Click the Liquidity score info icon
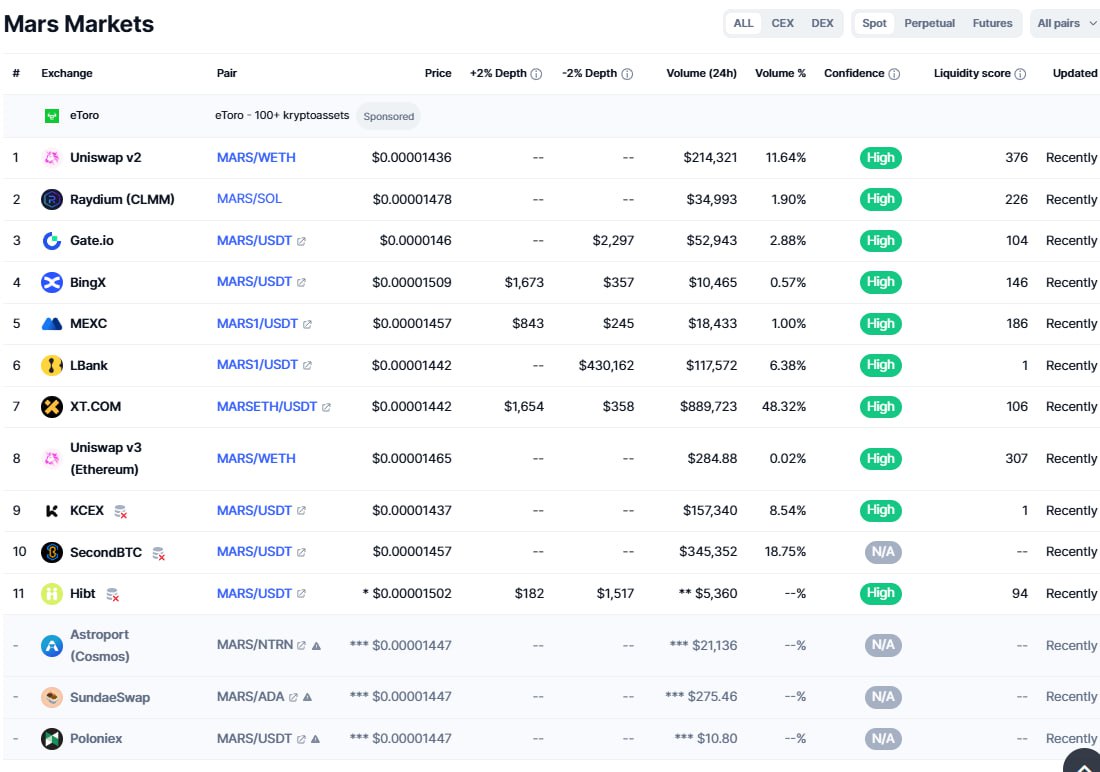Image resolution: width=1100 pixels, height=772 pixels. coord(1020,74)
